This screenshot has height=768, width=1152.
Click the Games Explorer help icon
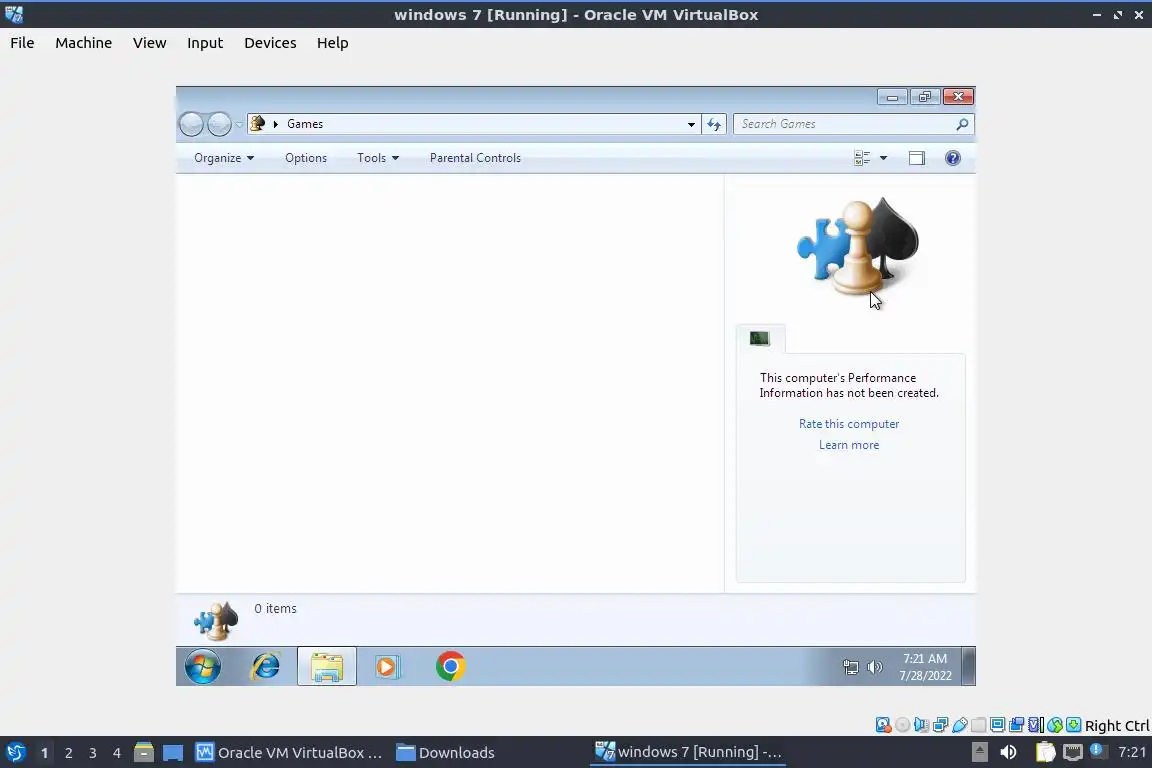point(953,158)
